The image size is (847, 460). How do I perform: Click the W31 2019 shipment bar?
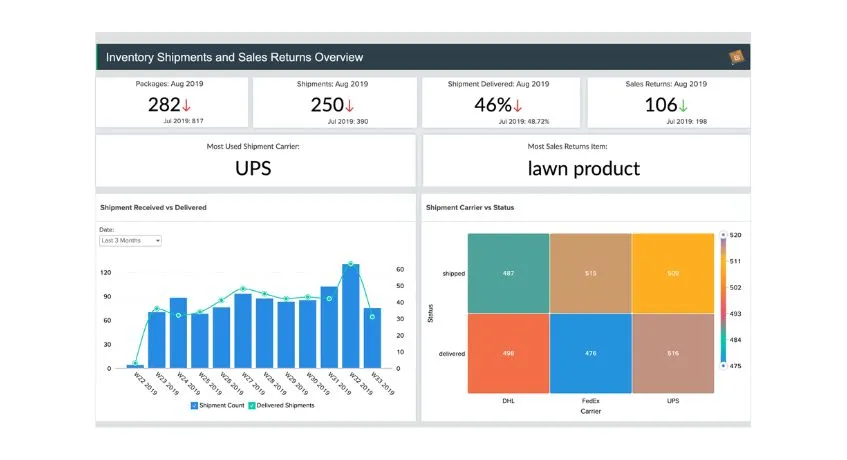click(x=329, y=328)
